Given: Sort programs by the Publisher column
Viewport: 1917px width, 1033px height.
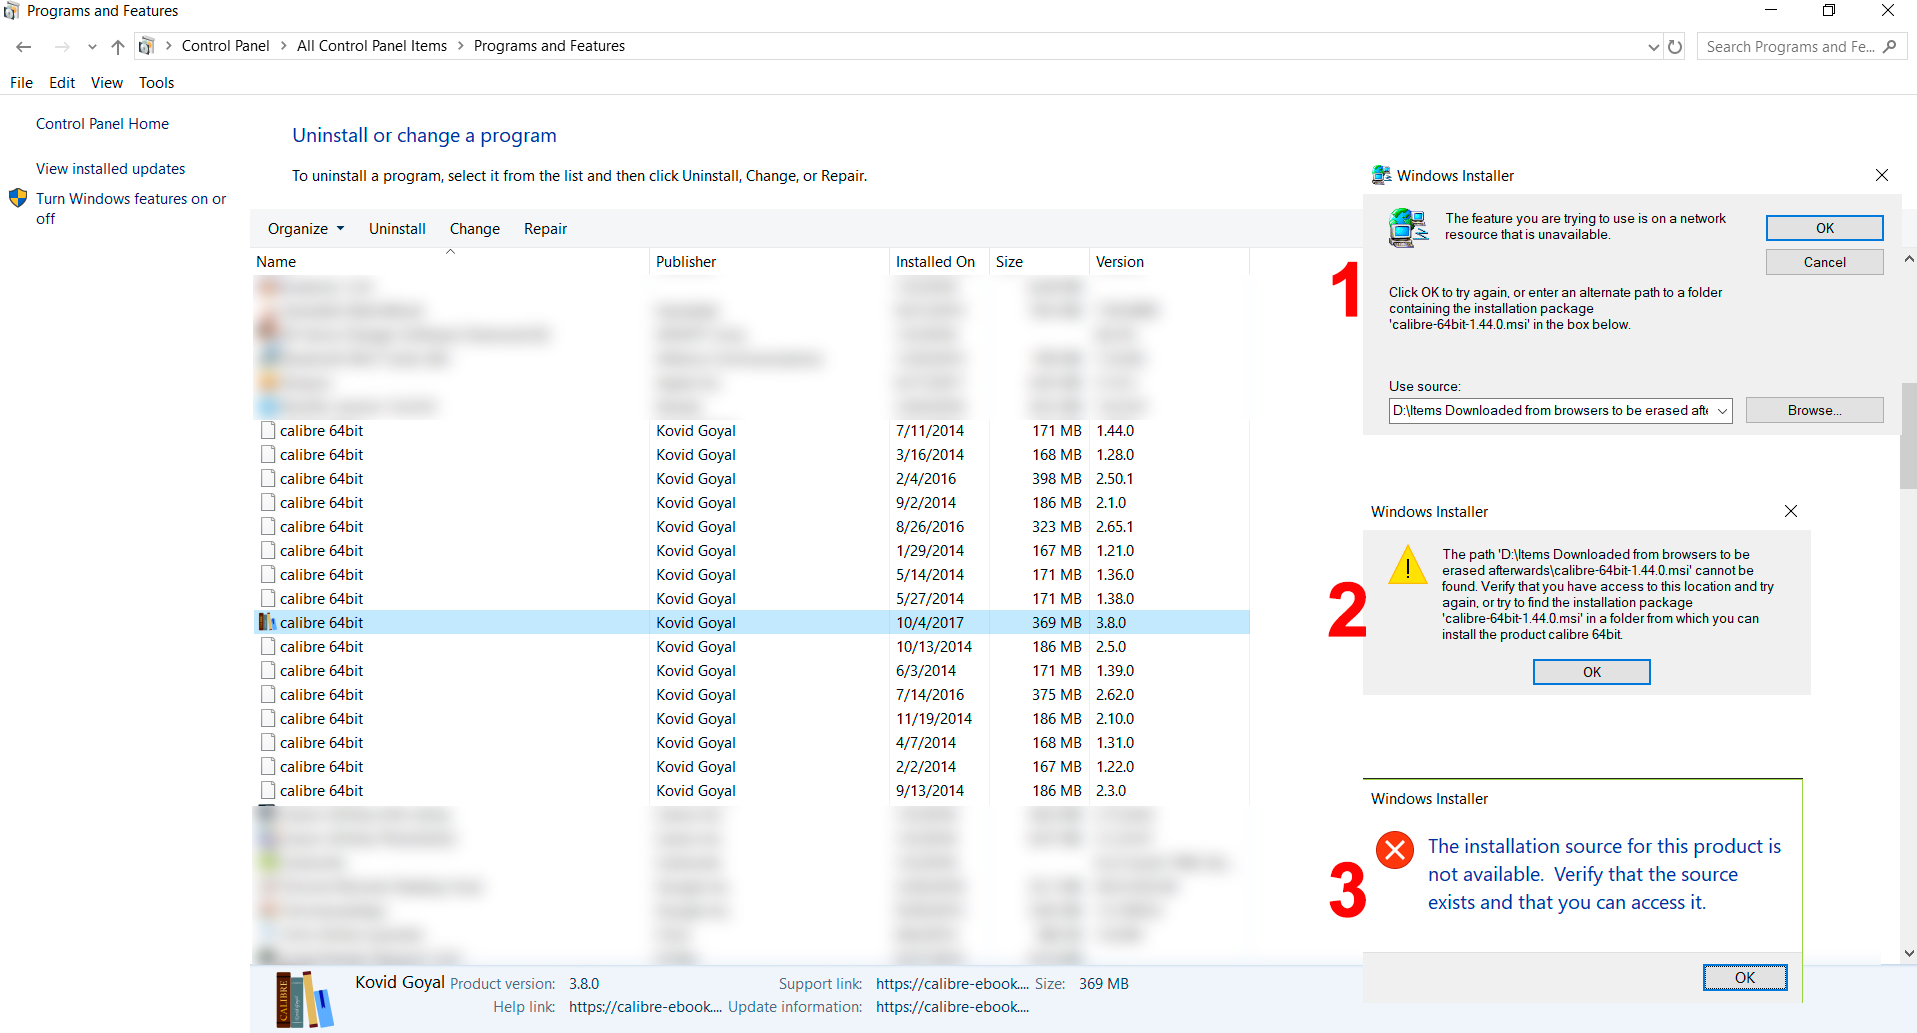Looking at the screenshot, I should [769, 262].
